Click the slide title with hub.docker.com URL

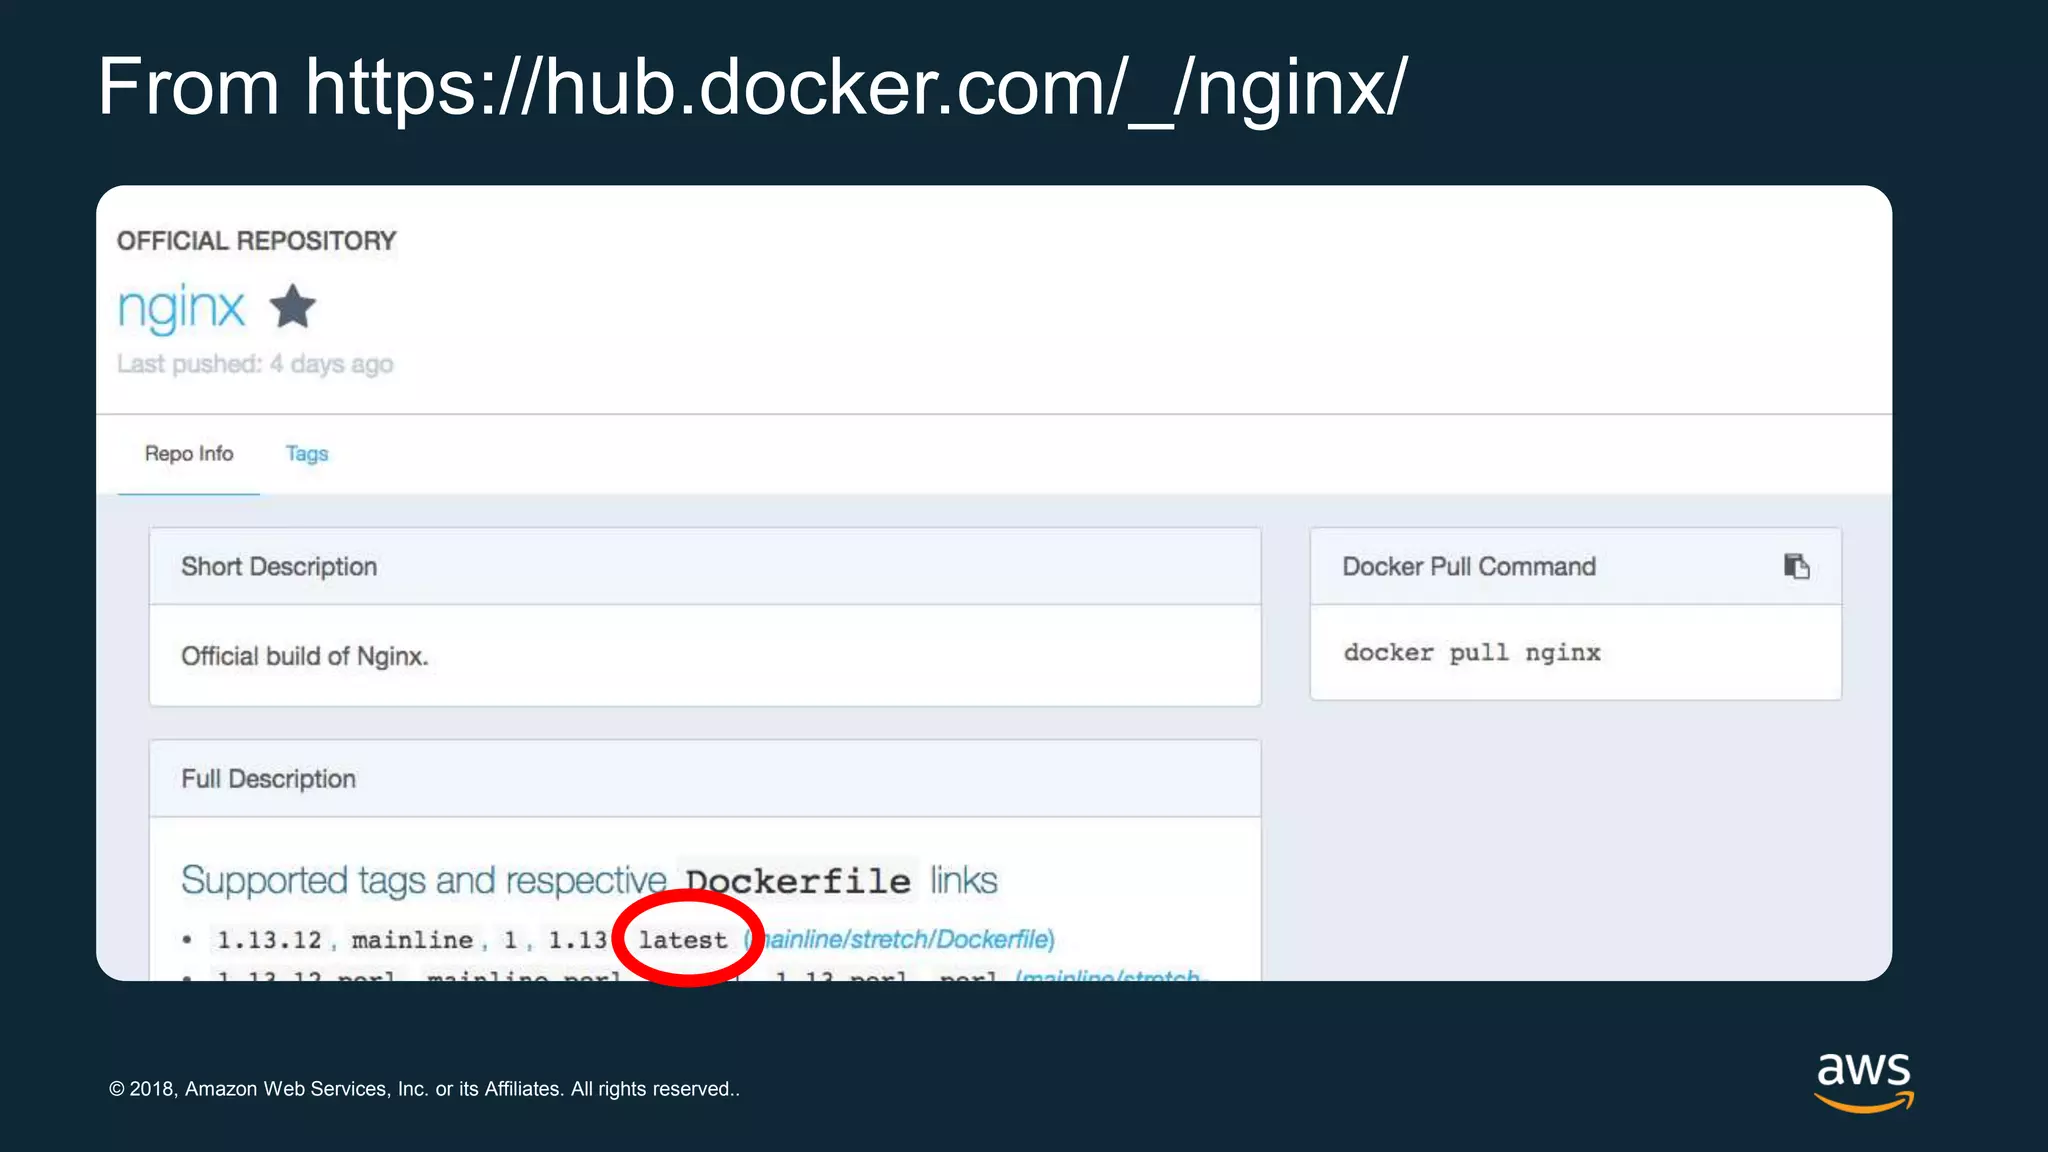tap(753, 88)
